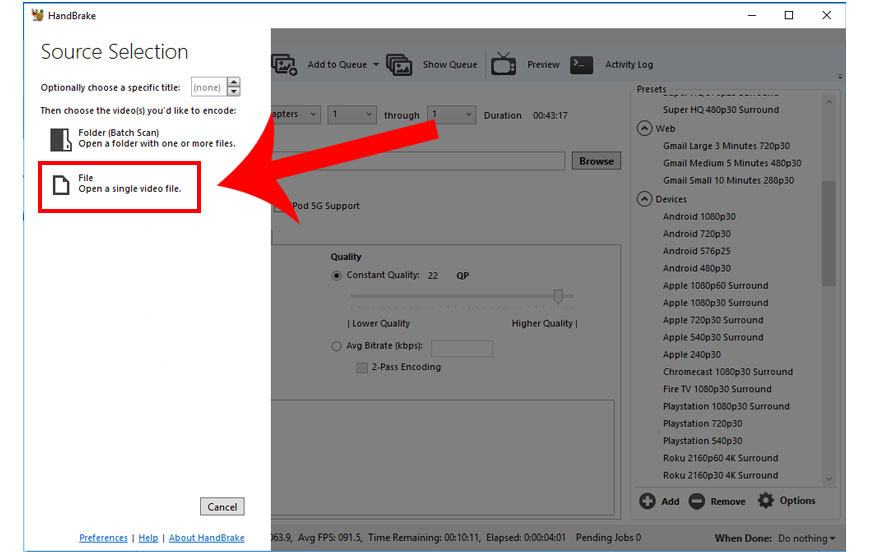Open the About HandBrake link
The height and width of the screenshot is (552, 880).
(207, 537)
